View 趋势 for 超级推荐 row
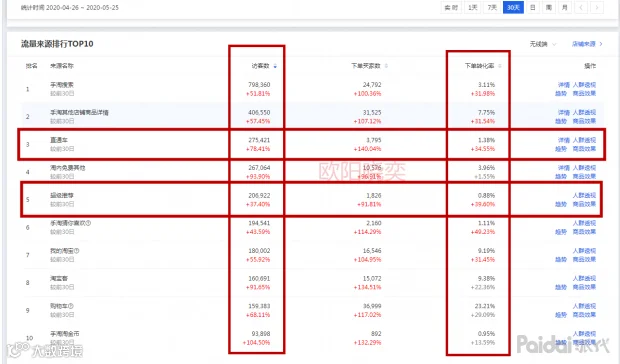 coord(561,204)
